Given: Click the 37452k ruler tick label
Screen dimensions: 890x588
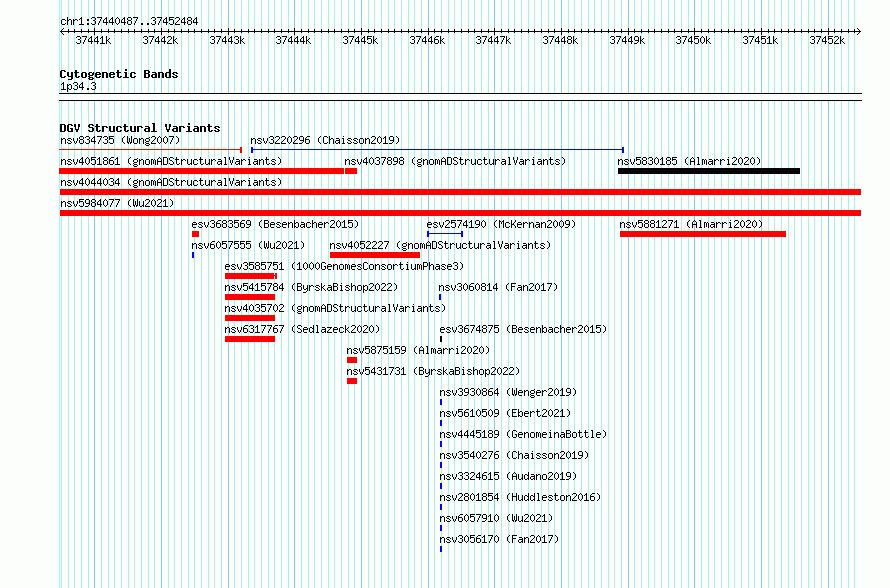Looking at the screenshot, I should [x=827, y=40].
